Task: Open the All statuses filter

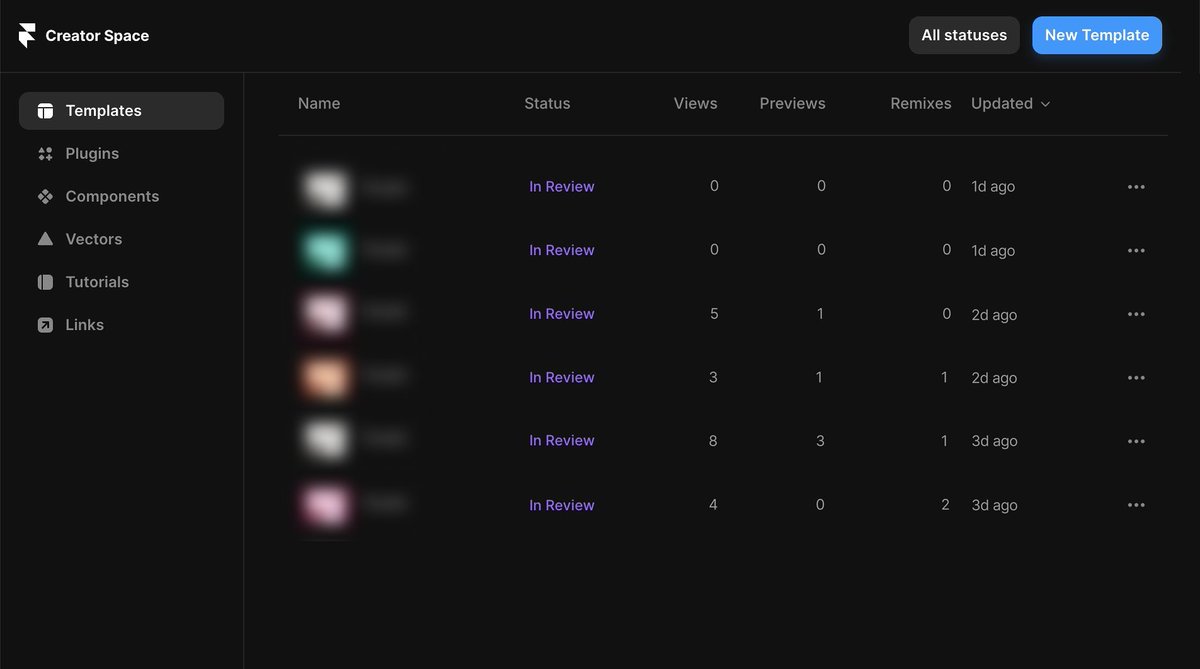Action: 964,35
